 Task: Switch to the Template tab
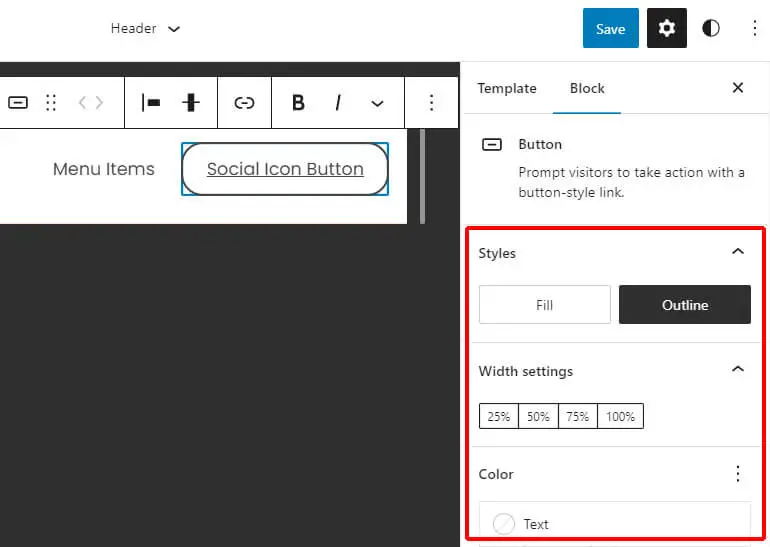coord(507,88)
